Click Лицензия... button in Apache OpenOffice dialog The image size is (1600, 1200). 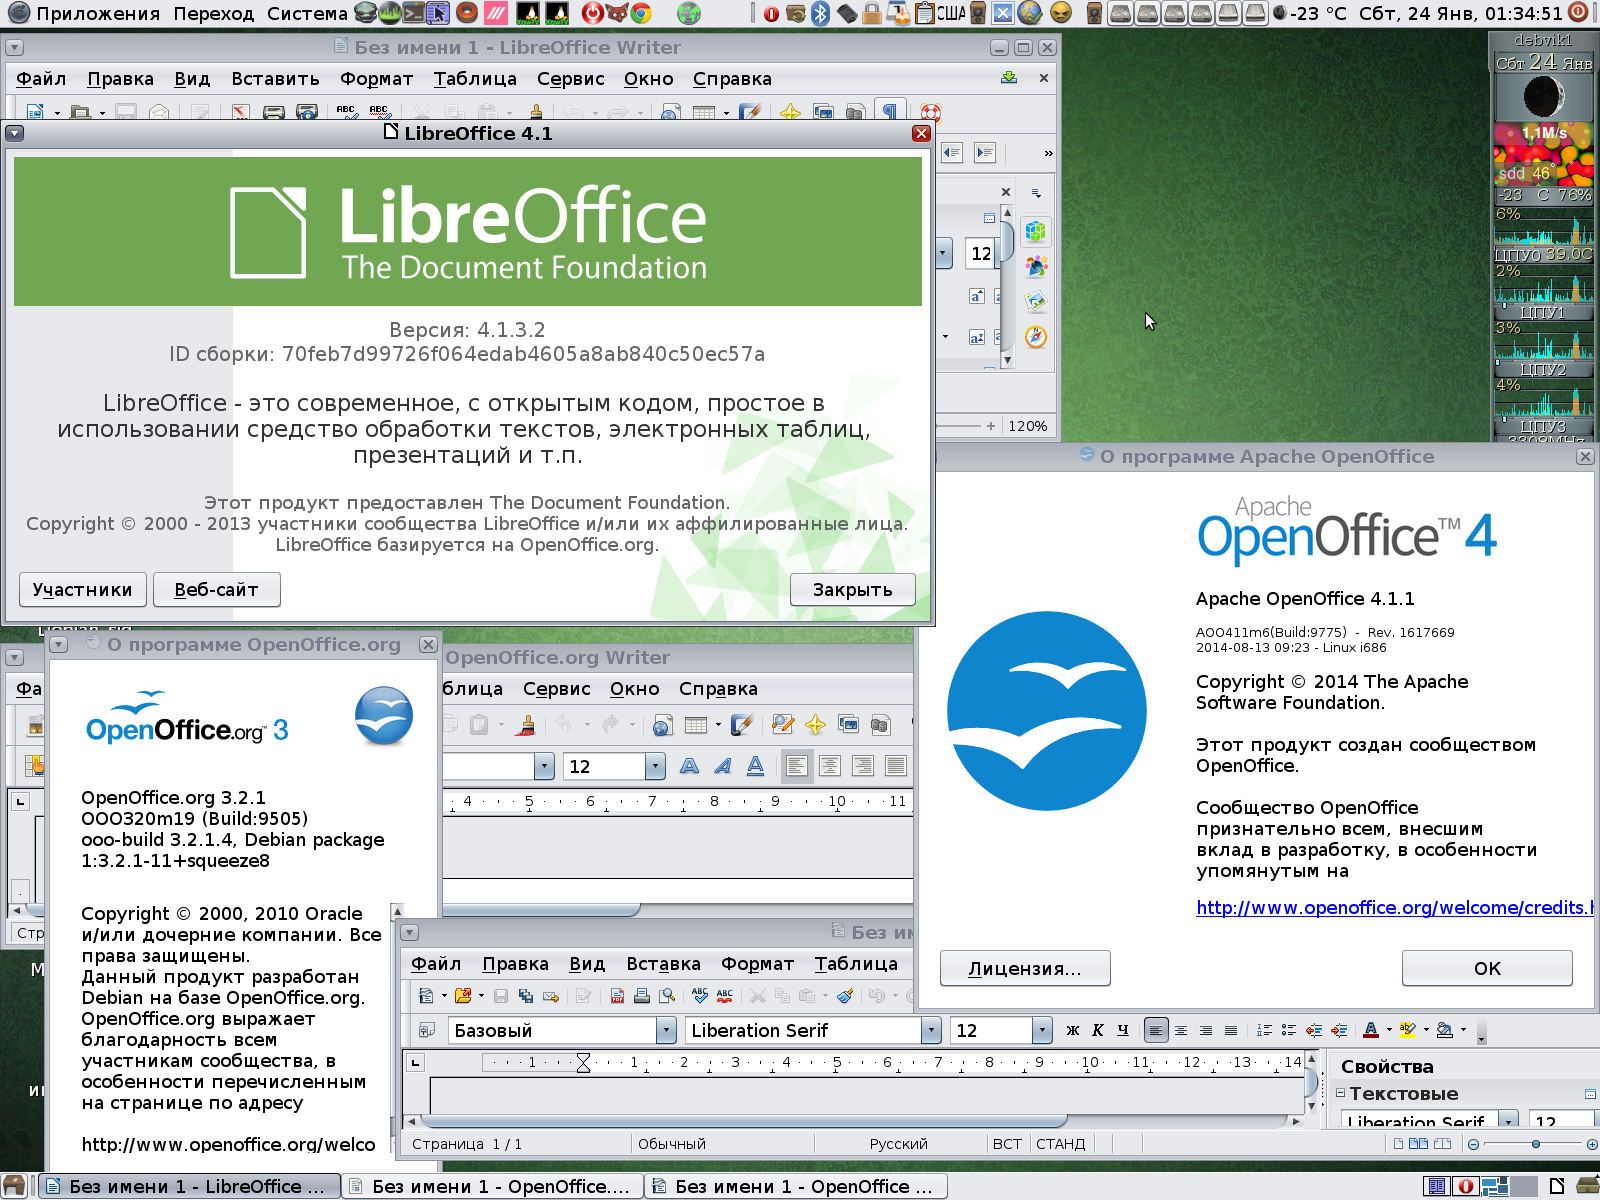point(1025,968)
